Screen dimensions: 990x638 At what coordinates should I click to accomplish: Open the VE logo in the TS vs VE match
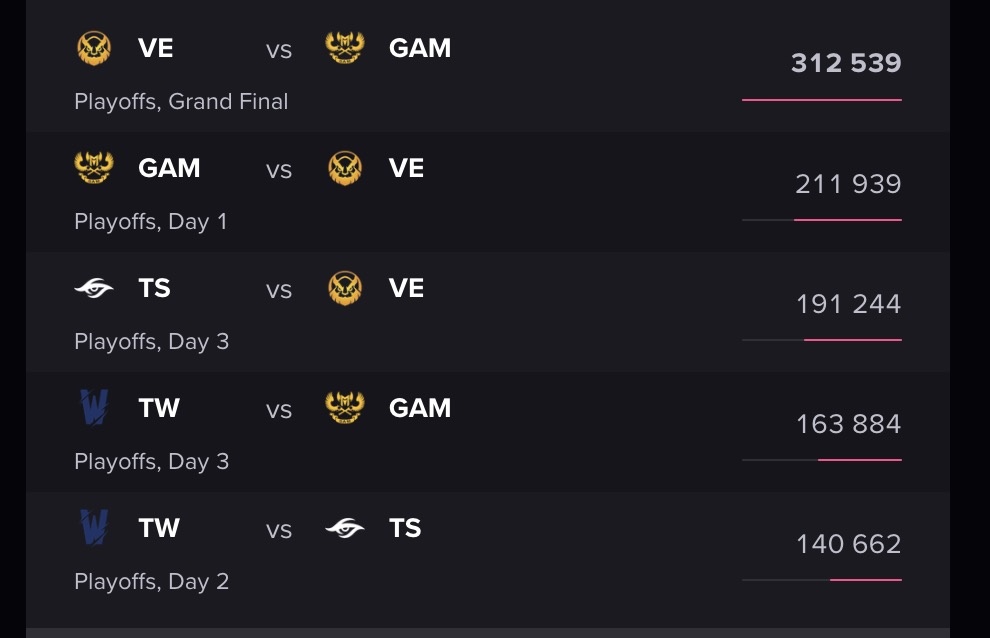coord(345,288)
